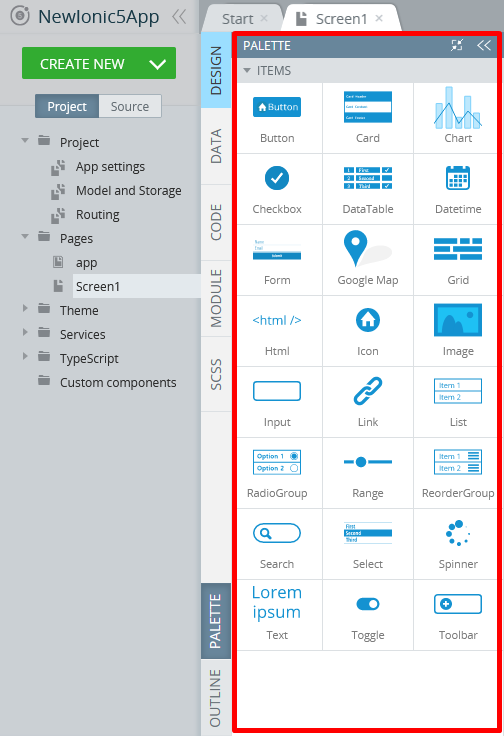
Task: Select the Google Map palette component
Action: tap(368, 260)
